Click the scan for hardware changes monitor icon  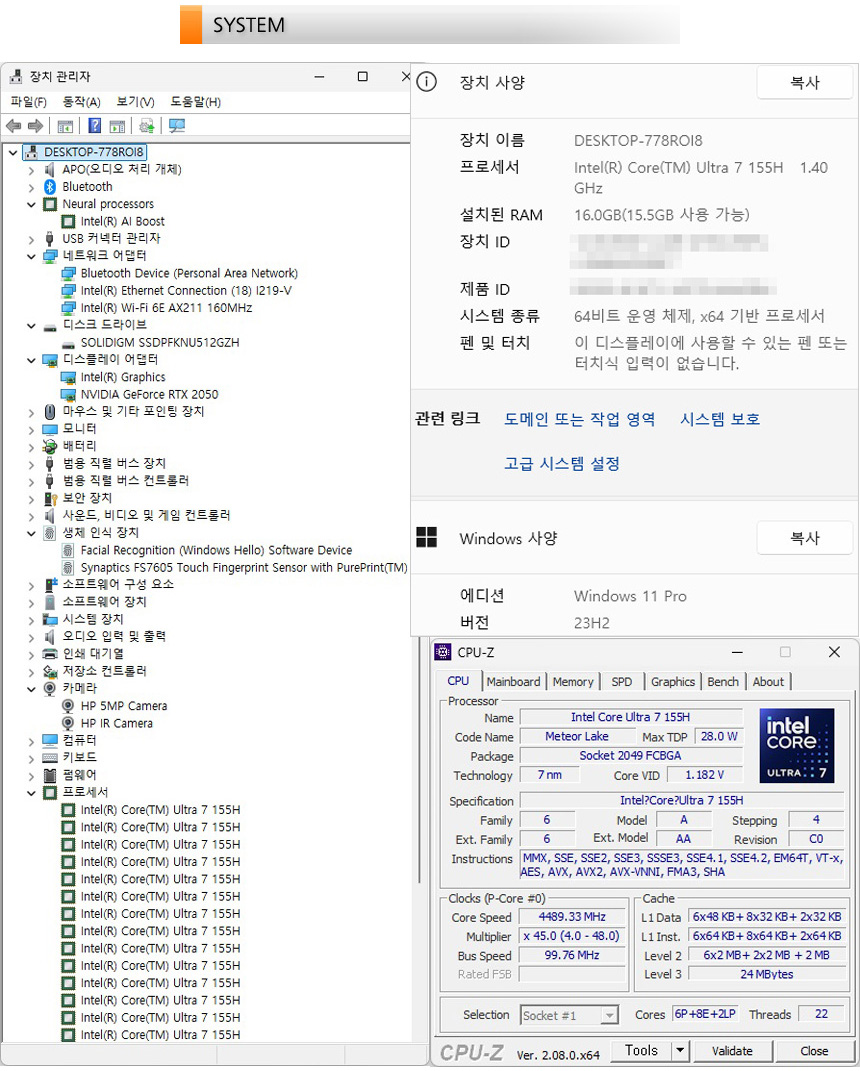(x=177, y=126)
